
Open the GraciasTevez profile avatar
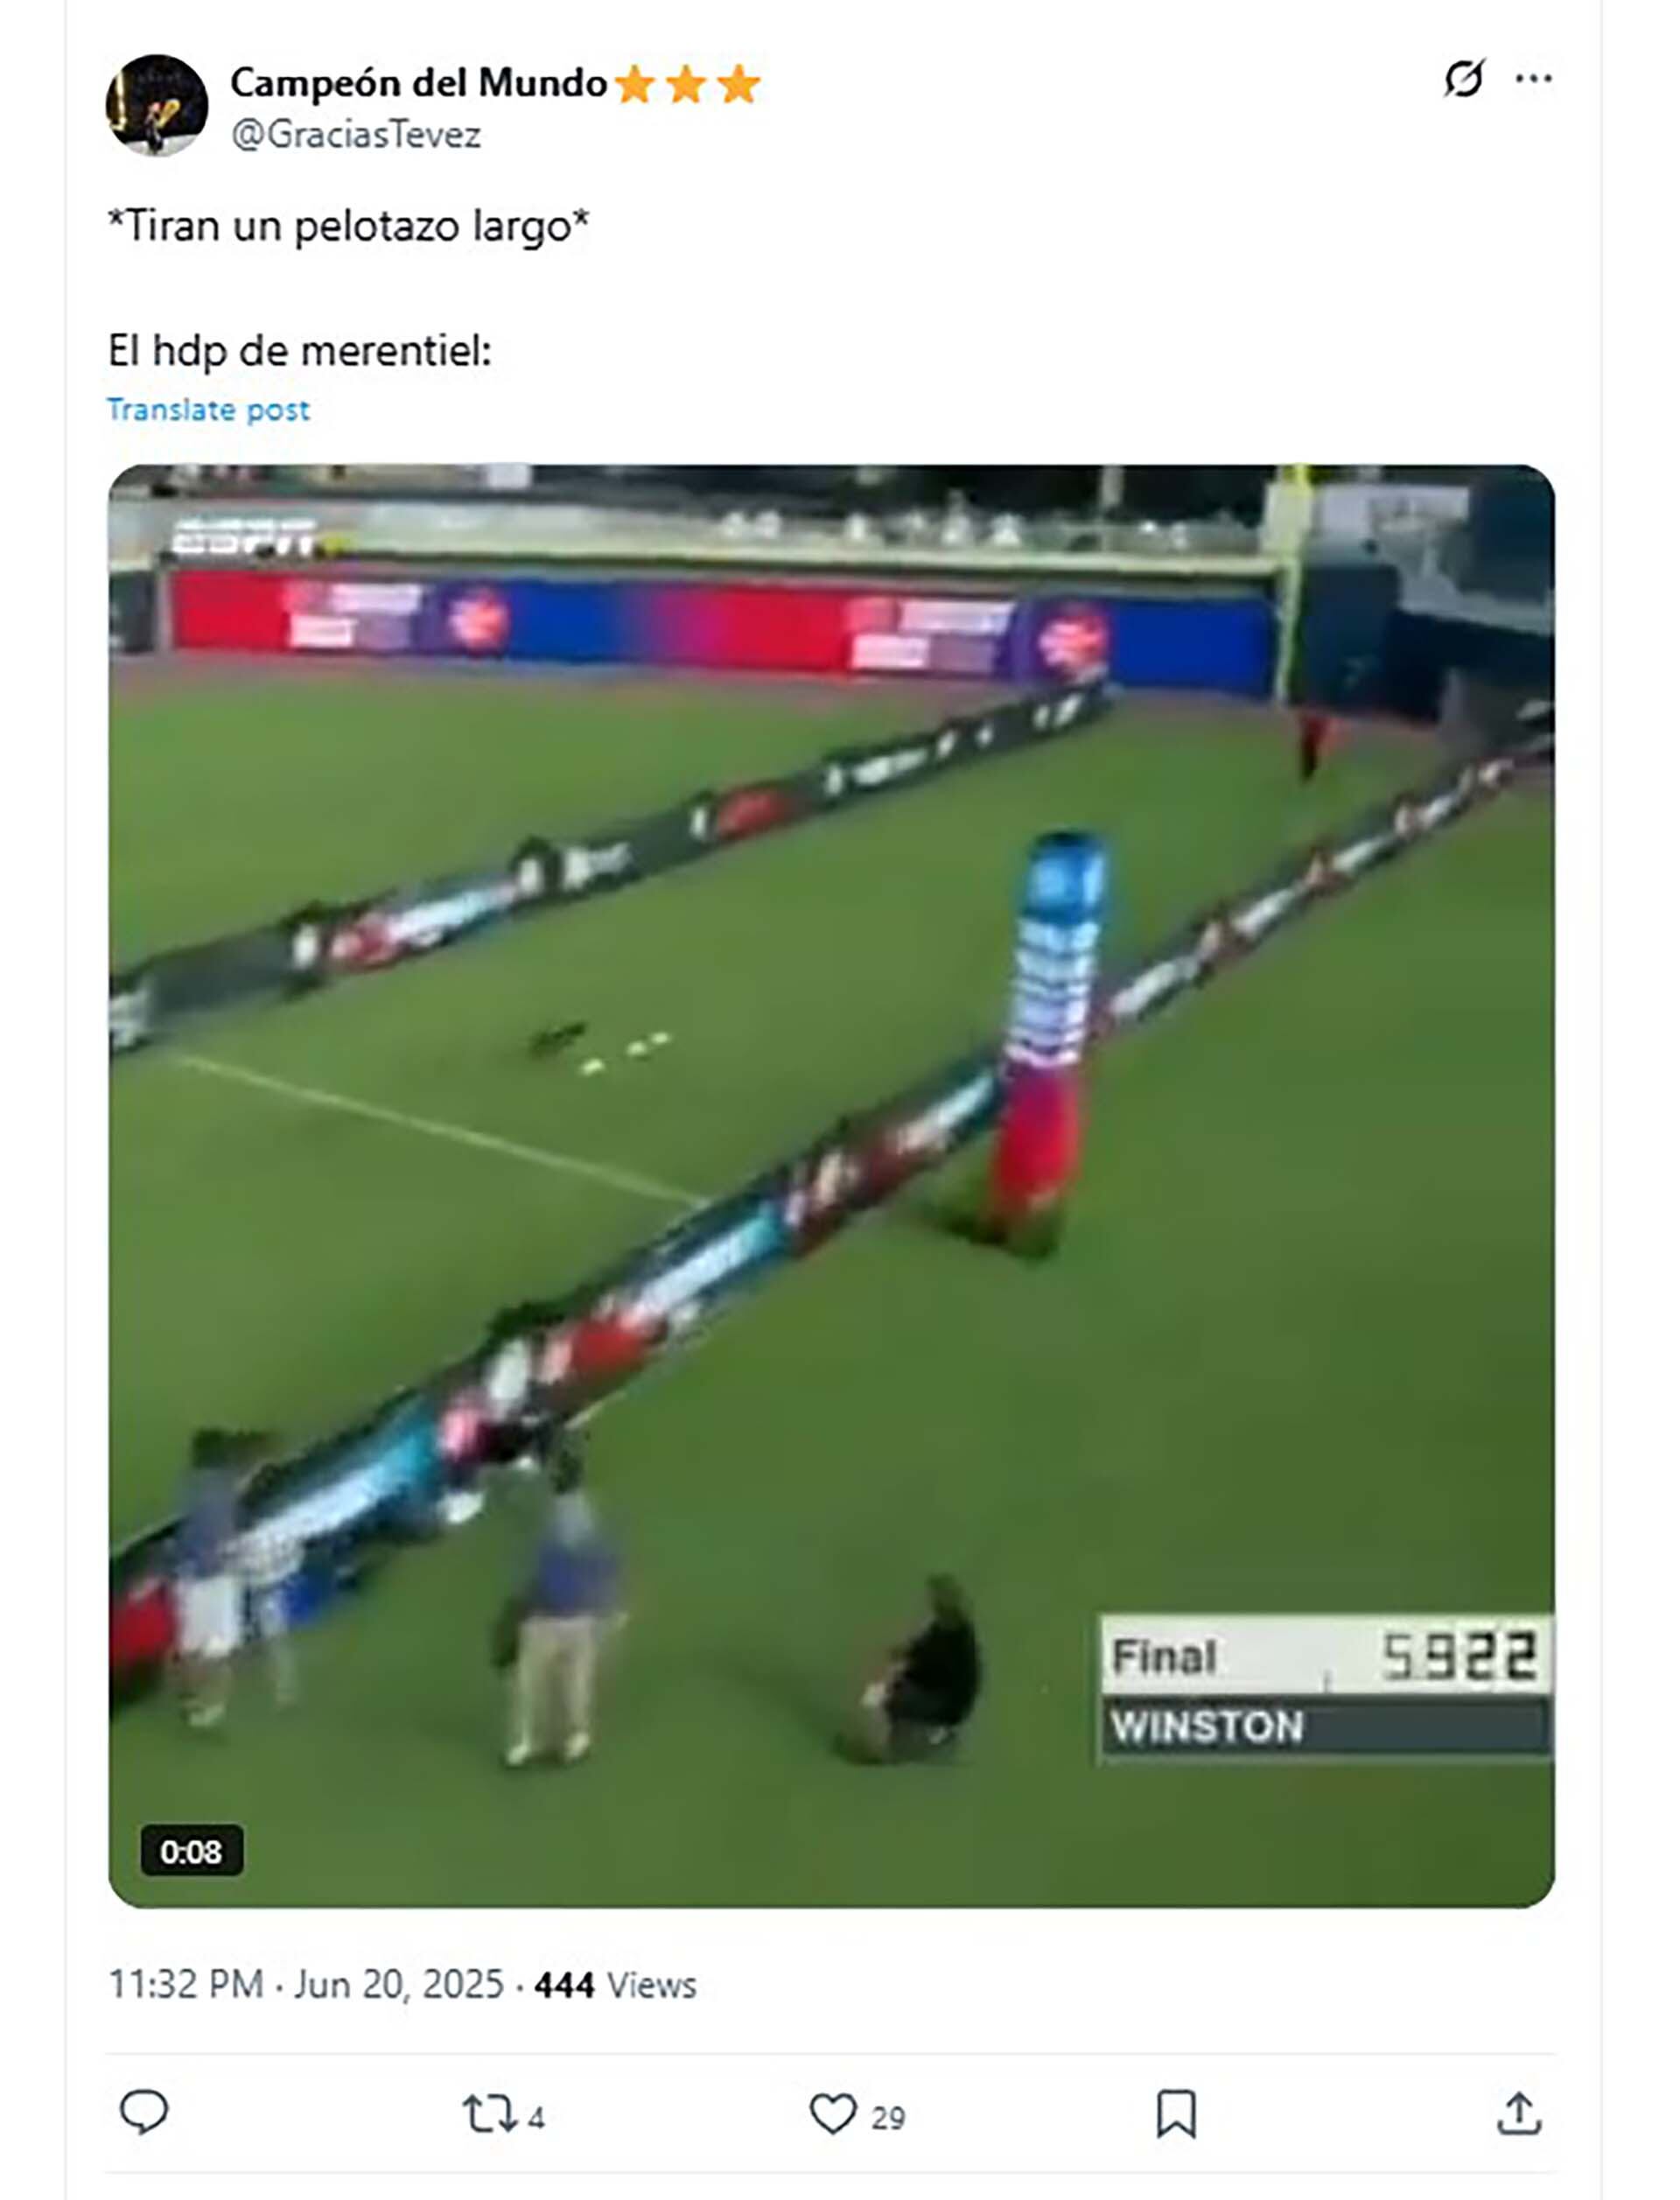(157, 105)
